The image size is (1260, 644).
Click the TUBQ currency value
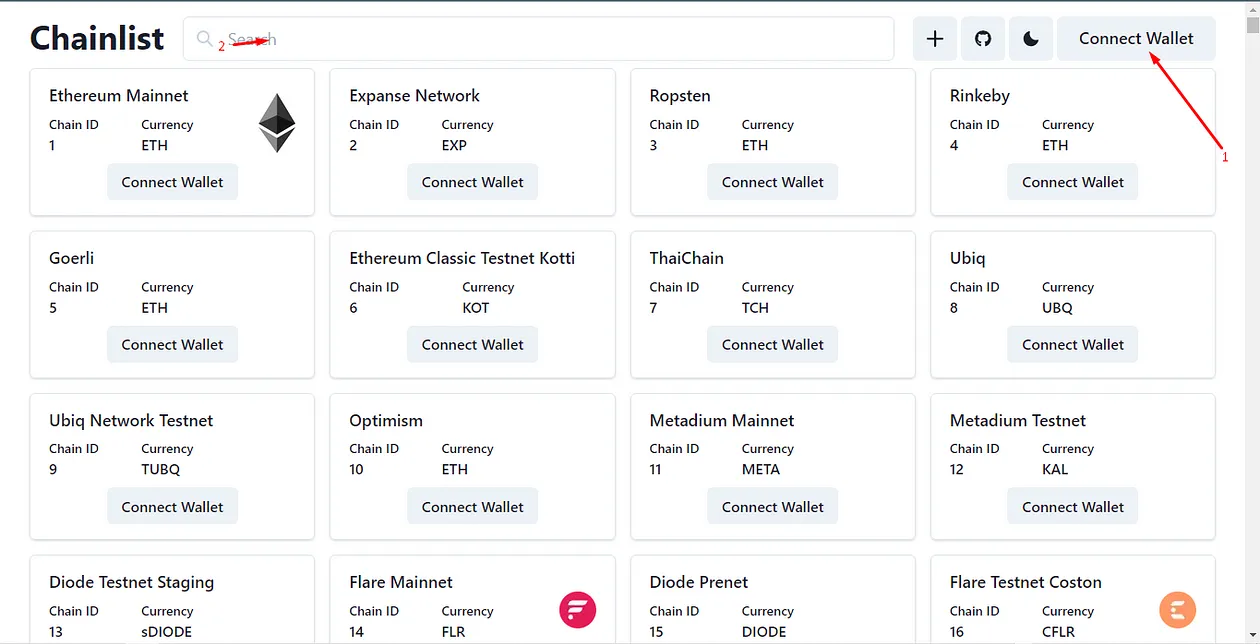click(161, 470)
